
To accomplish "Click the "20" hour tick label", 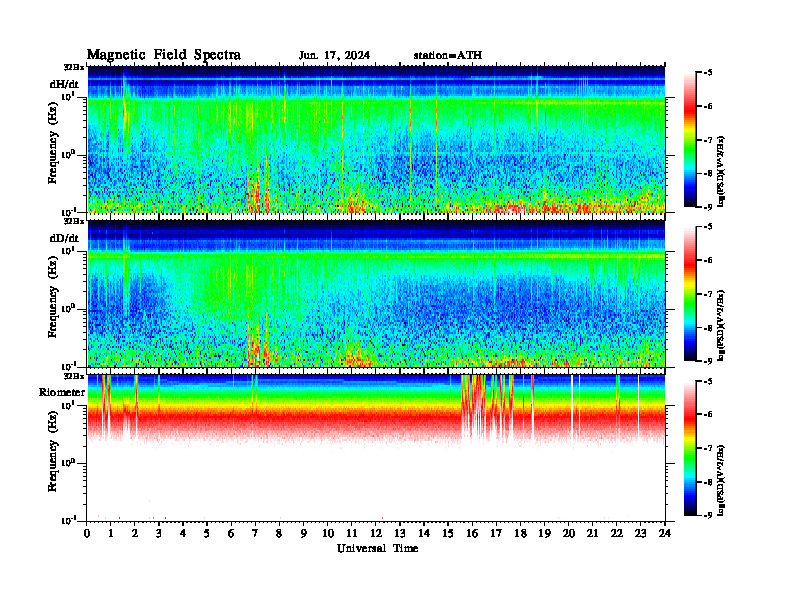I will click(568, 534).
